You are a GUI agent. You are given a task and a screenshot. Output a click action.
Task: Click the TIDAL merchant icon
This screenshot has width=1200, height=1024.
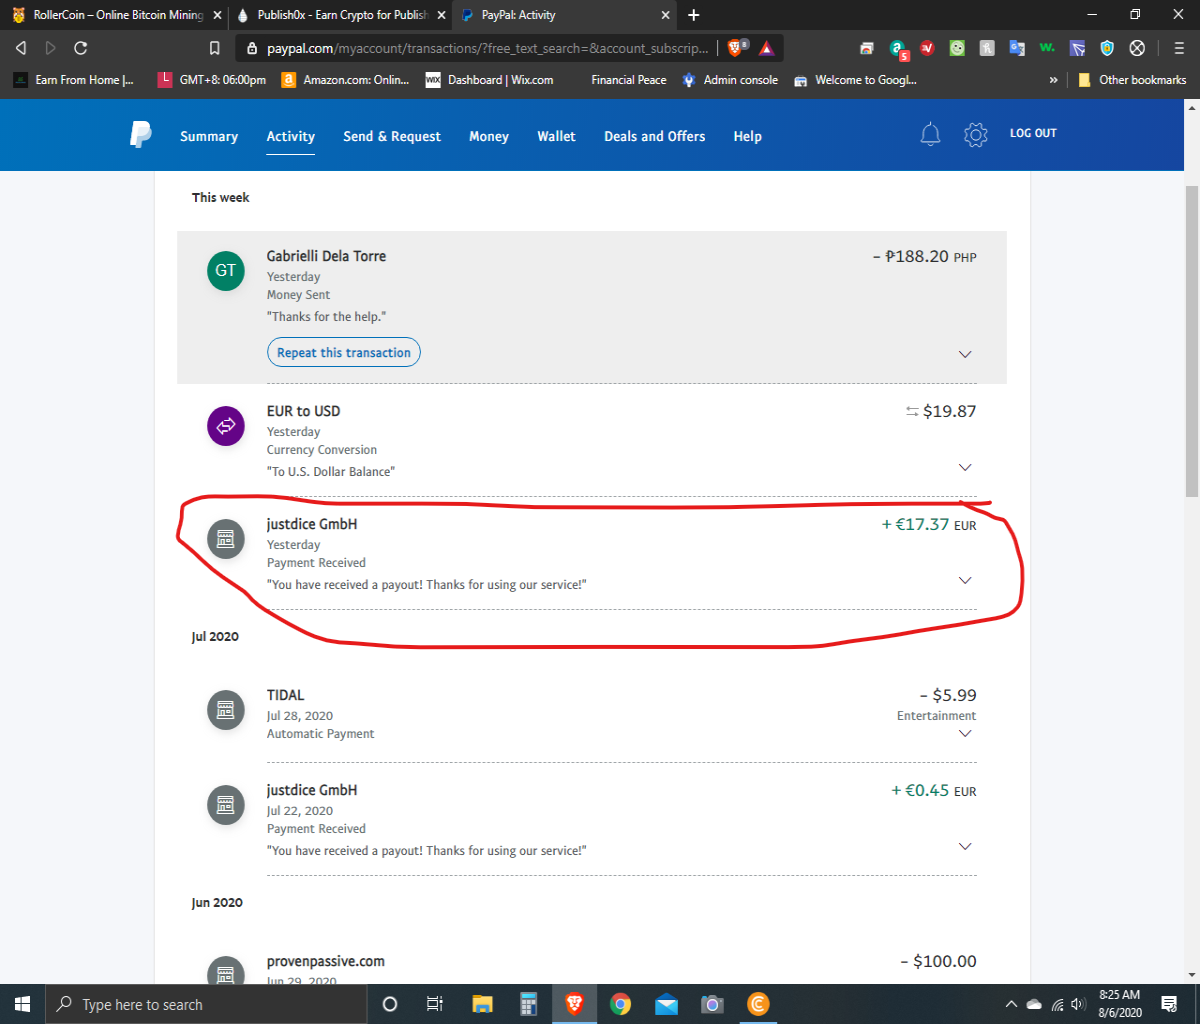point(226,710)
